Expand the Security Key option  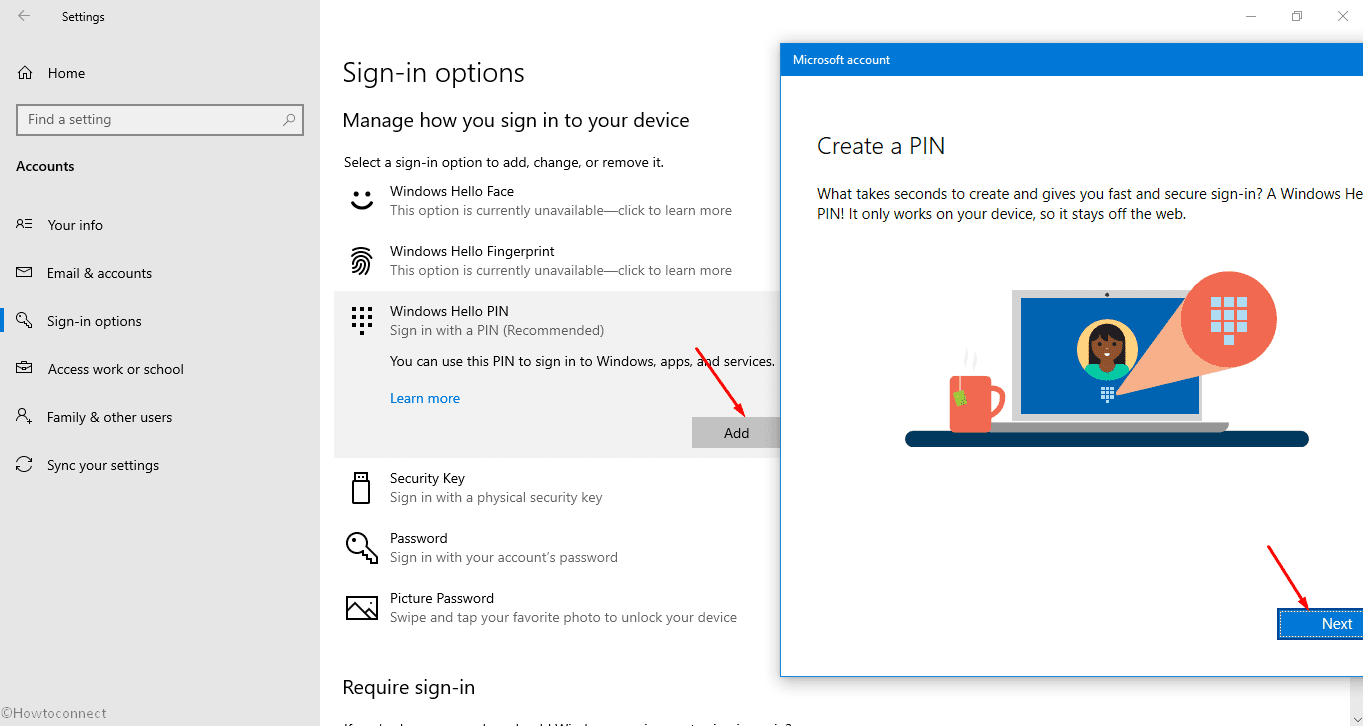point(557,488)
